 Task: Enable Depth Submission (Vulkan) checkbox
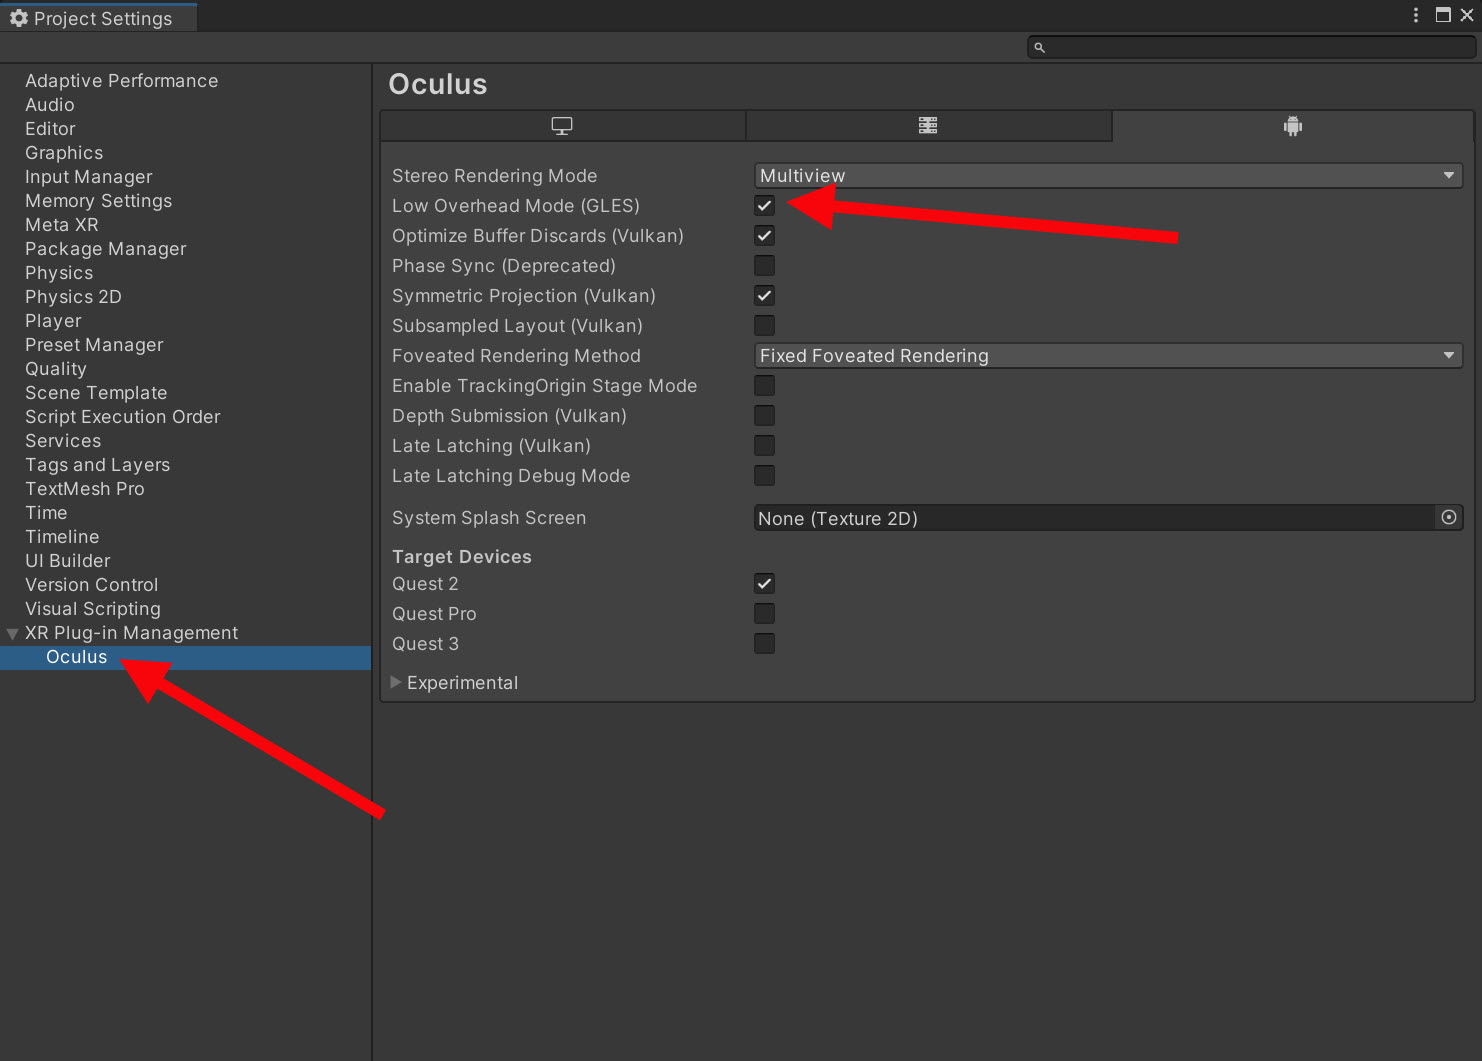point(765,416)
